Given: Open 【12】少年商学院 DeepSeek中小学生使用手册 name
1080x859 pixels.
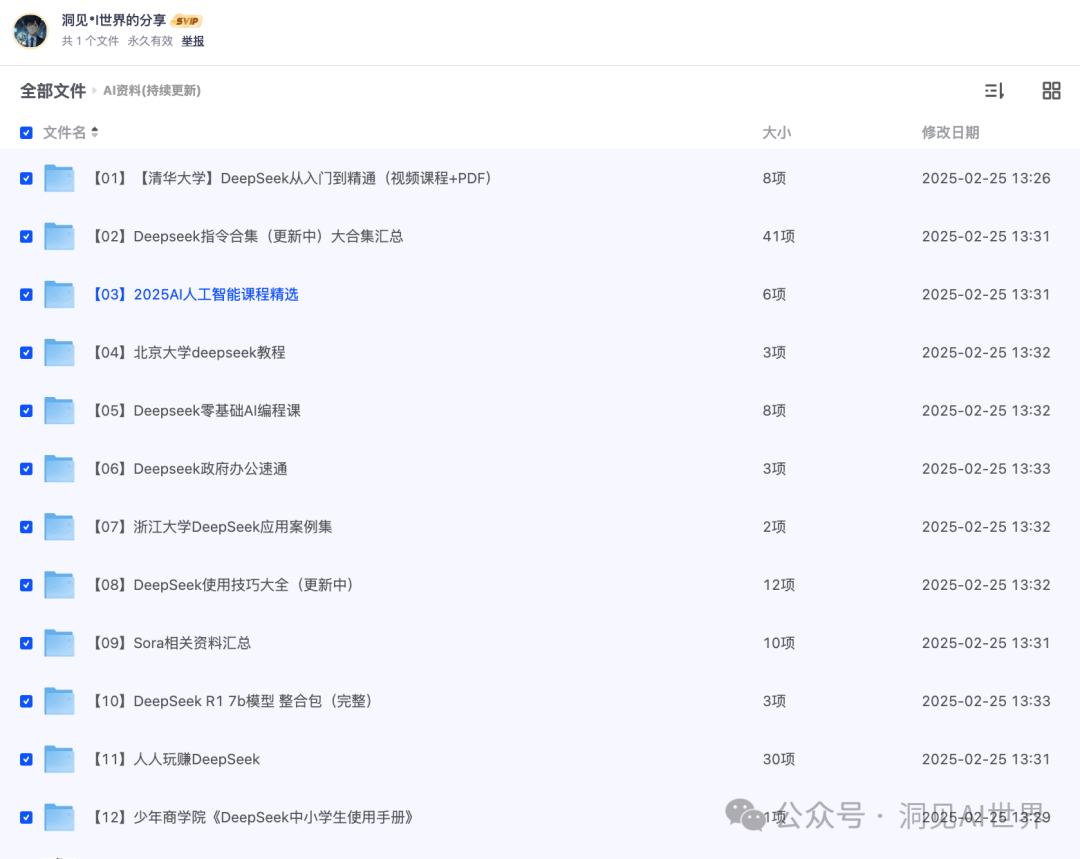Looking at the screenshot, I should [x=252, y=817].
